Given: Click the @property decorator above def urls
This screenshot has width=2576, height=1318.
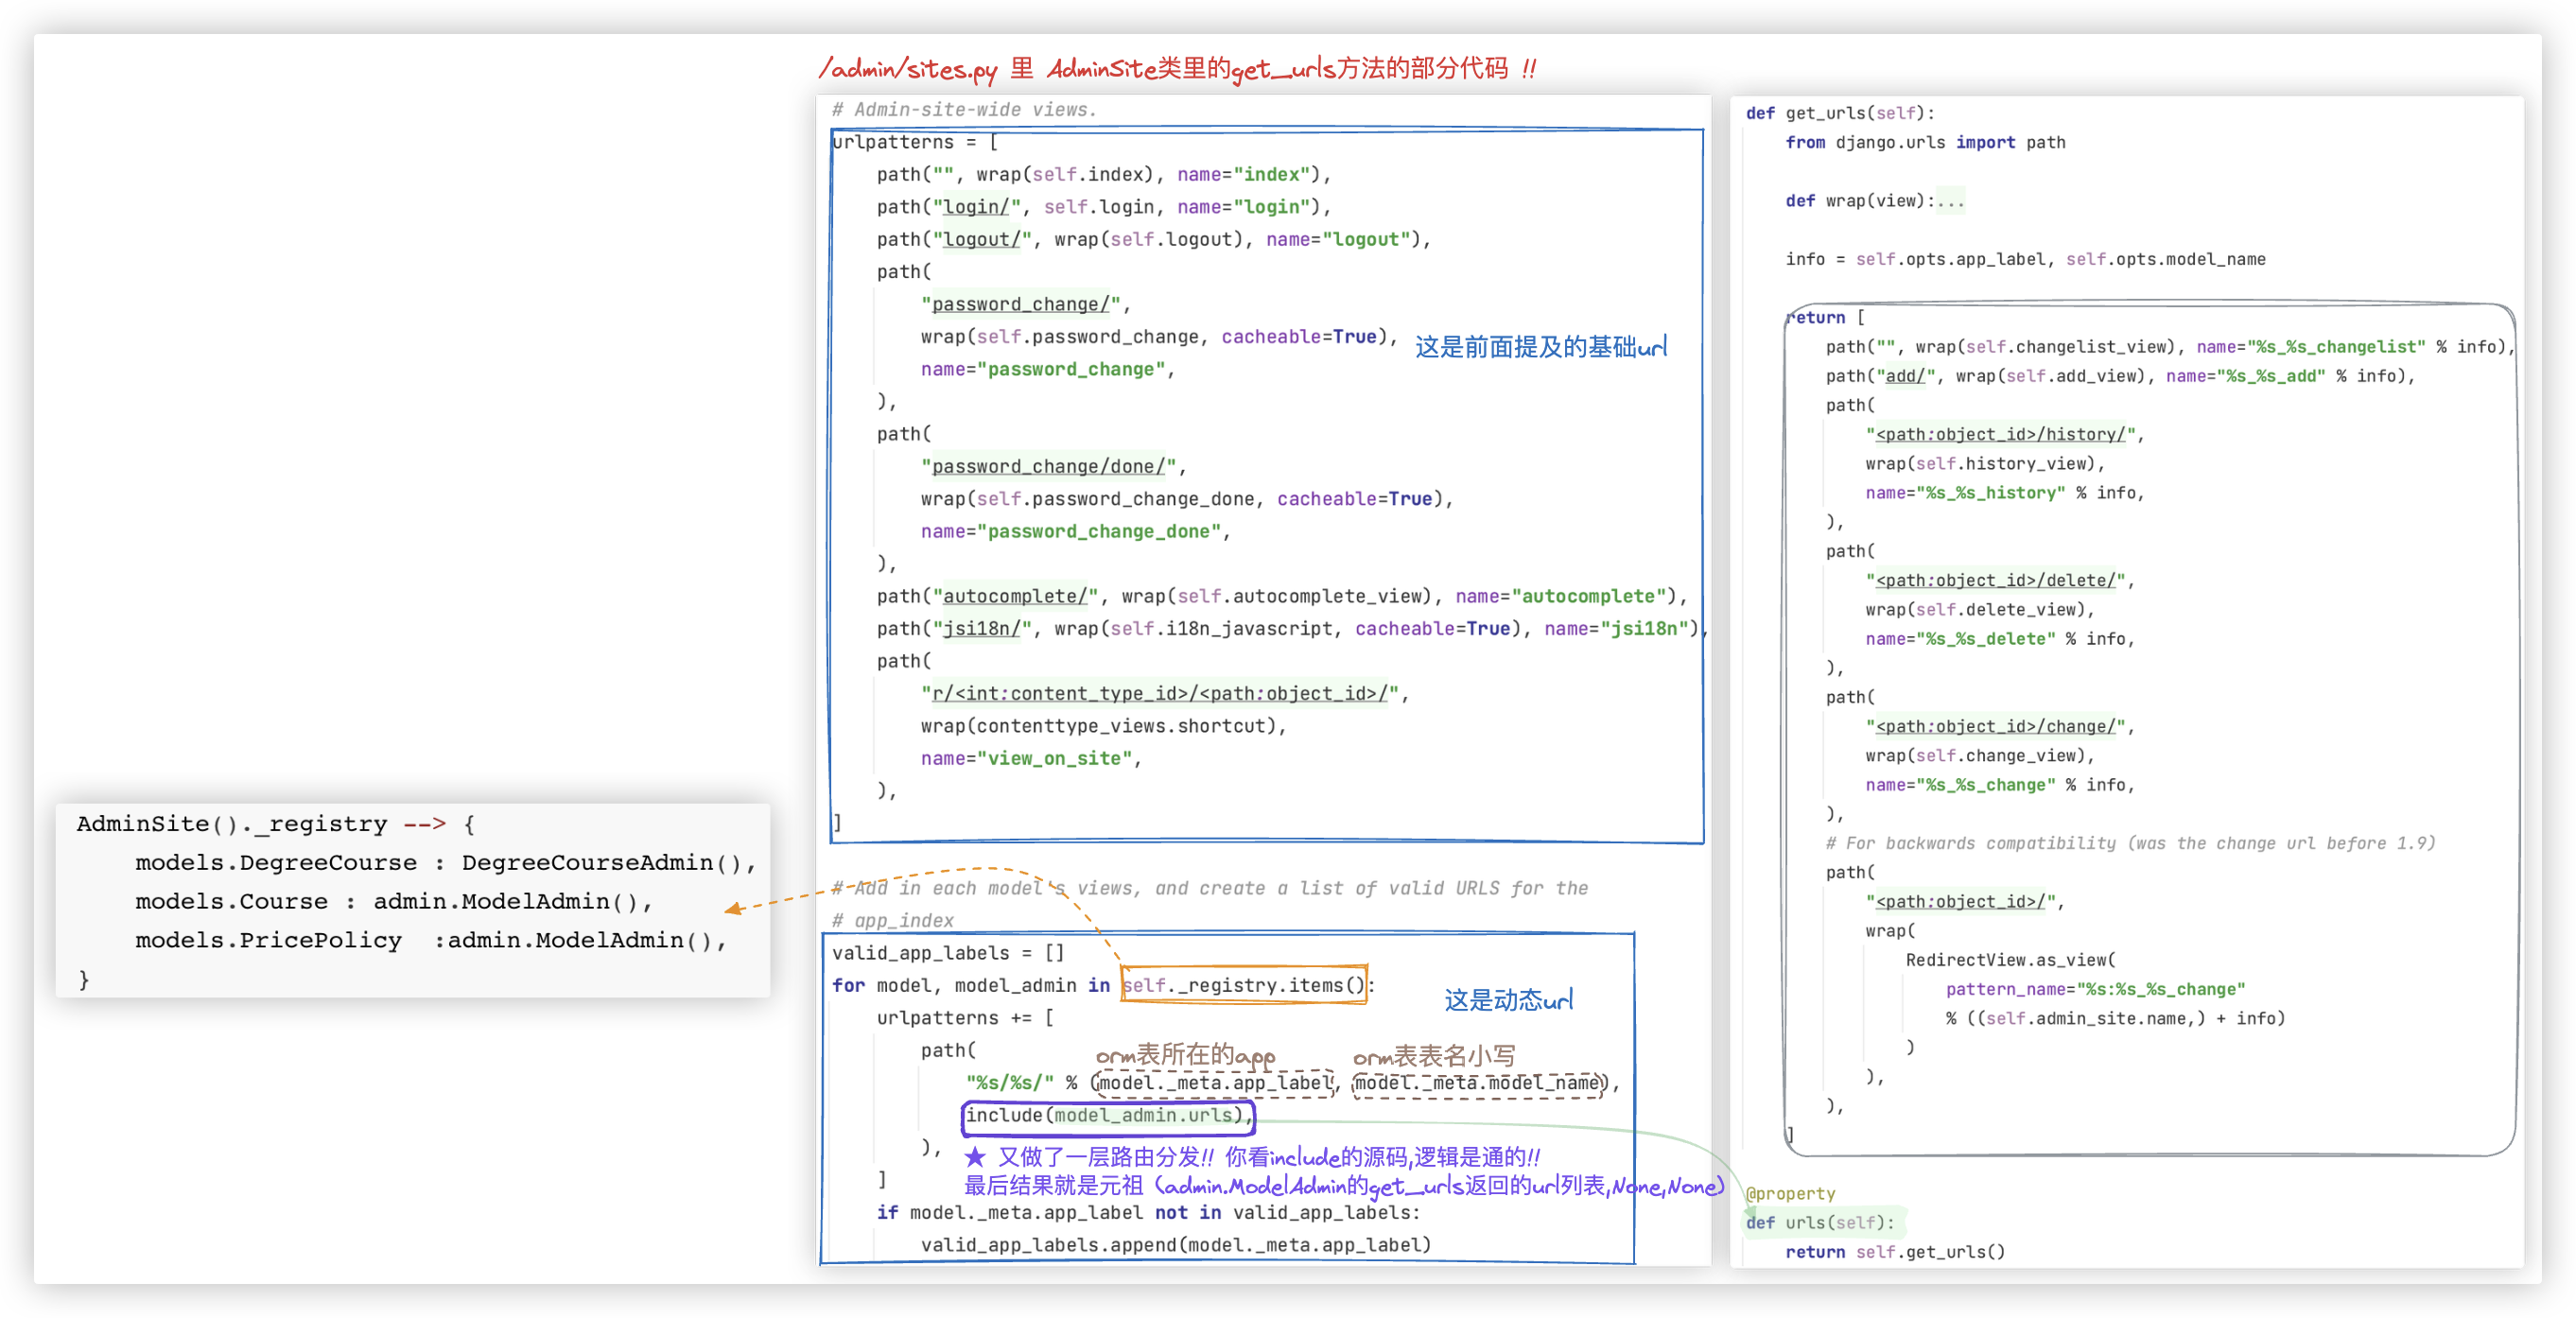Looking at the screenshot, I should [1790, 1193].
